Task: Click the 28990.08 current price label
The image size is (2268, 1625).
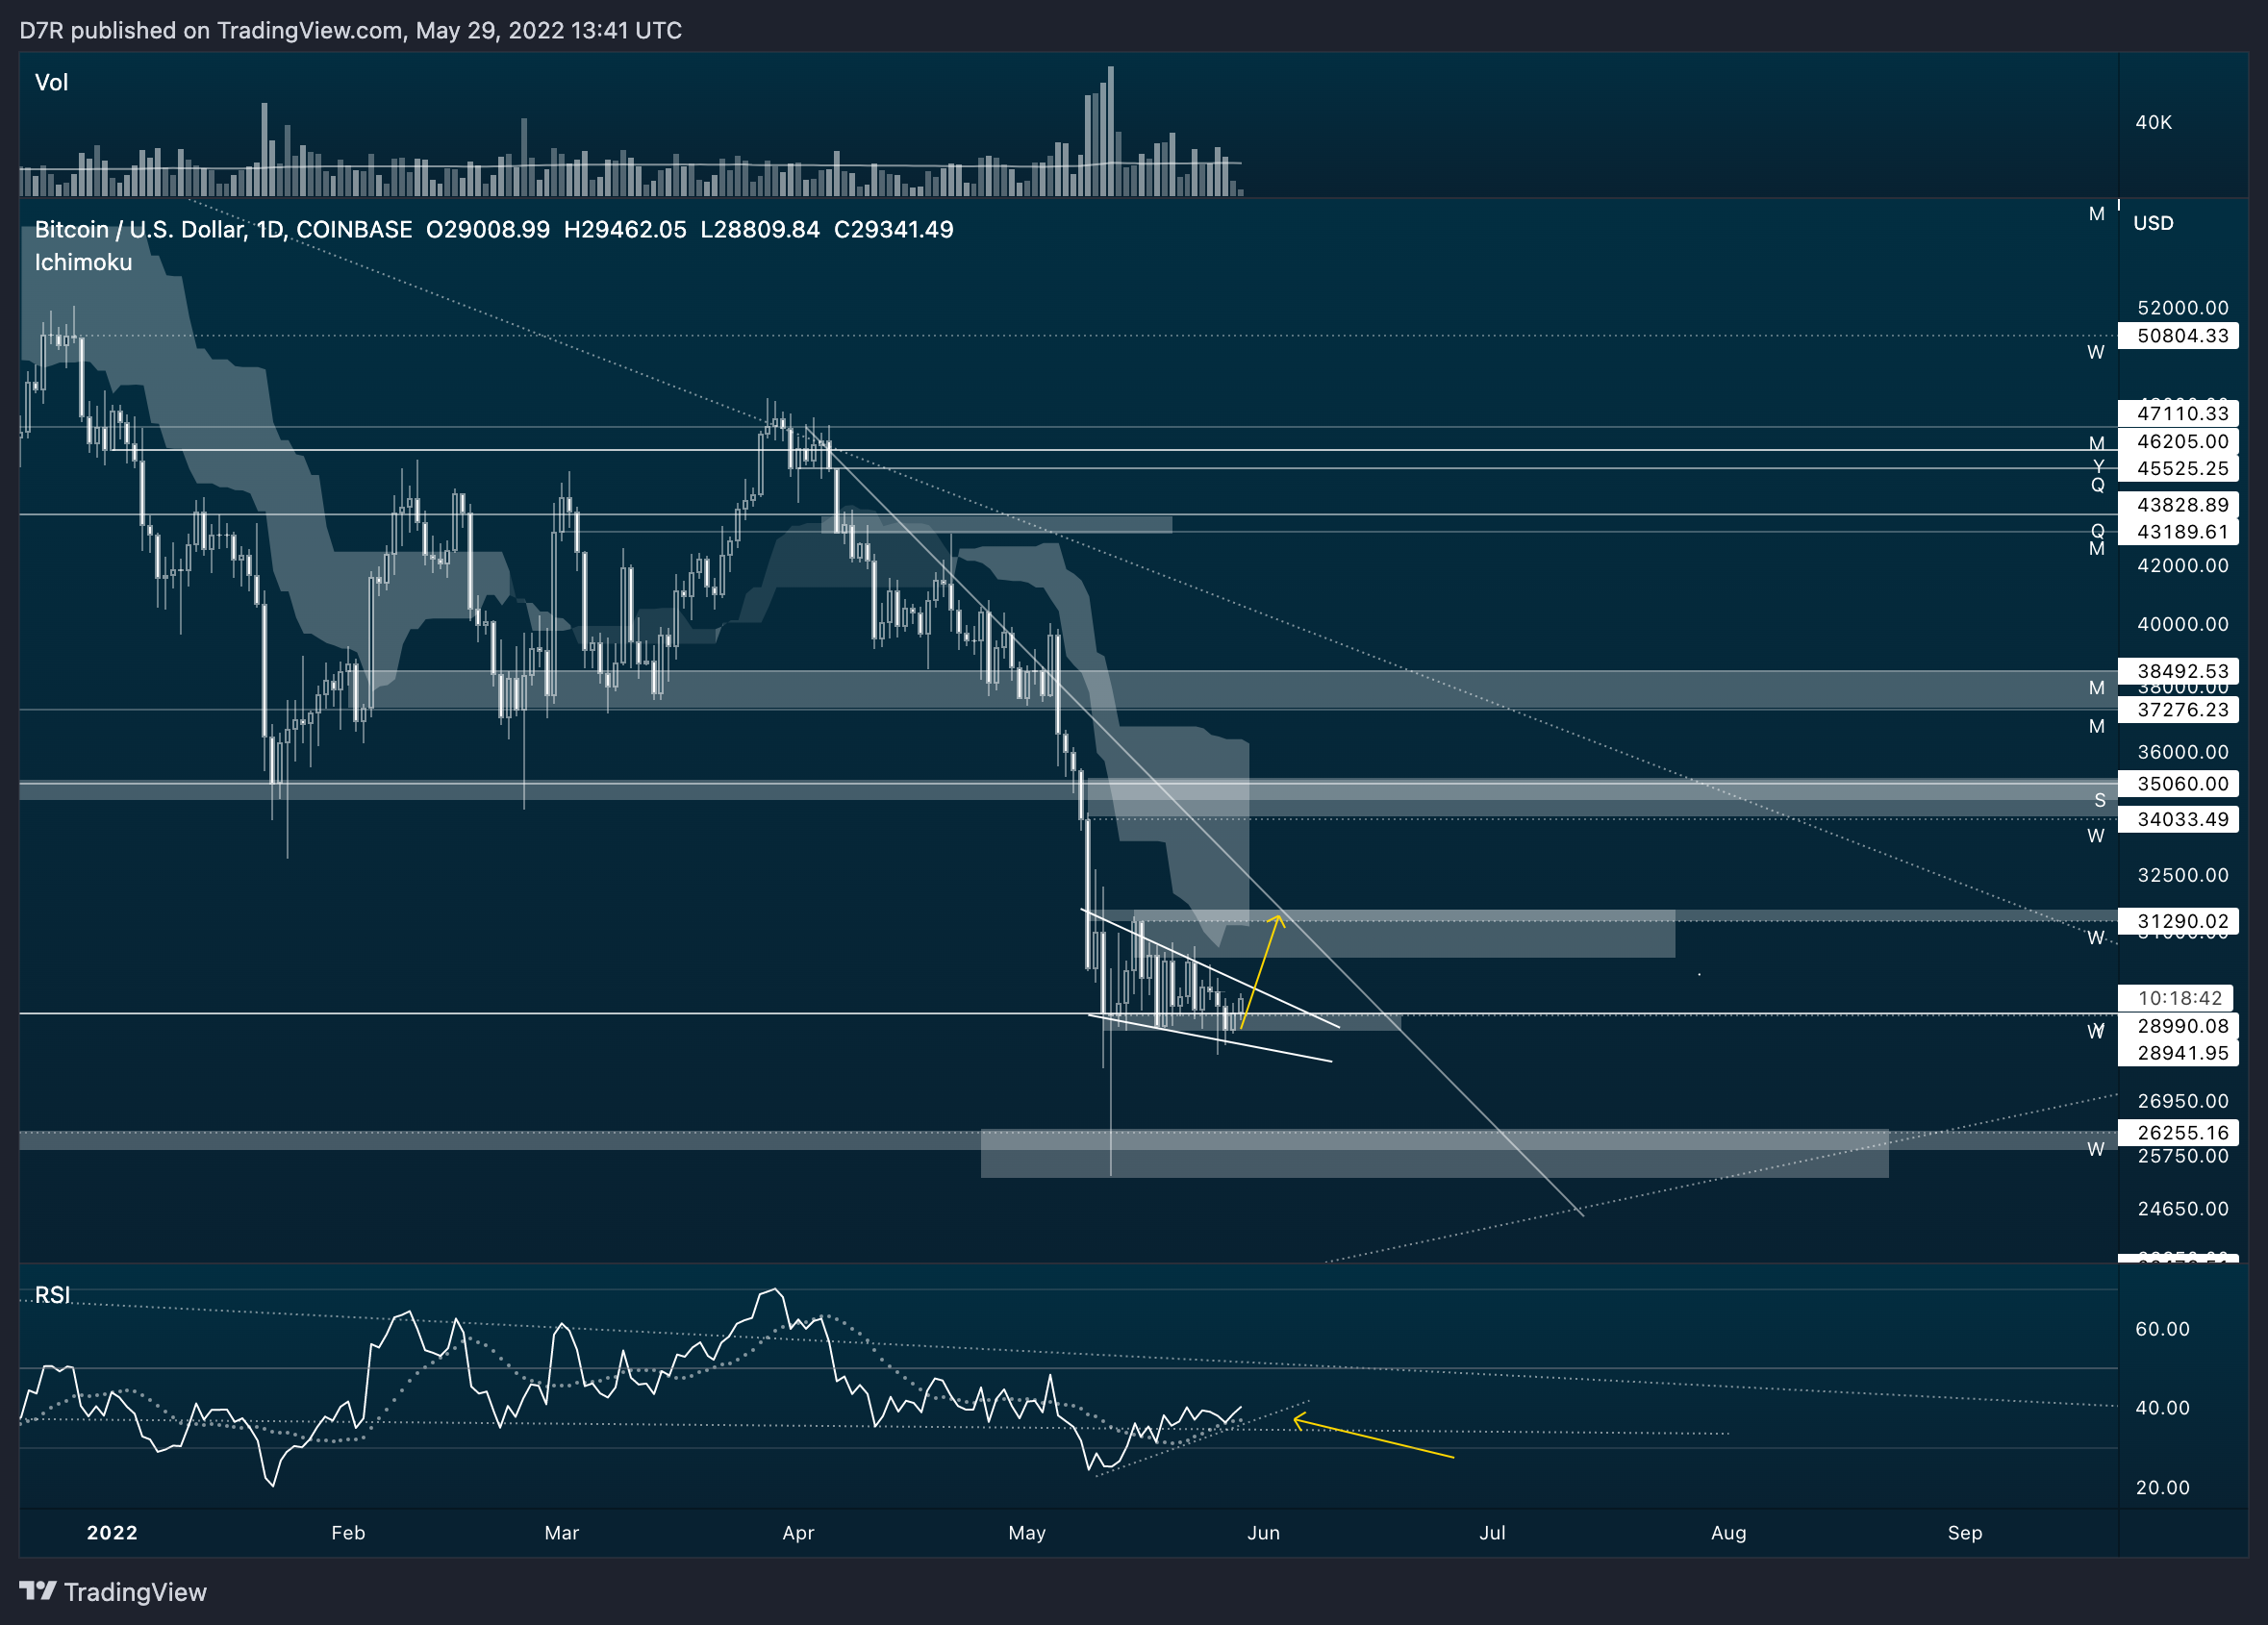Action: (x=2178, y=1026)
